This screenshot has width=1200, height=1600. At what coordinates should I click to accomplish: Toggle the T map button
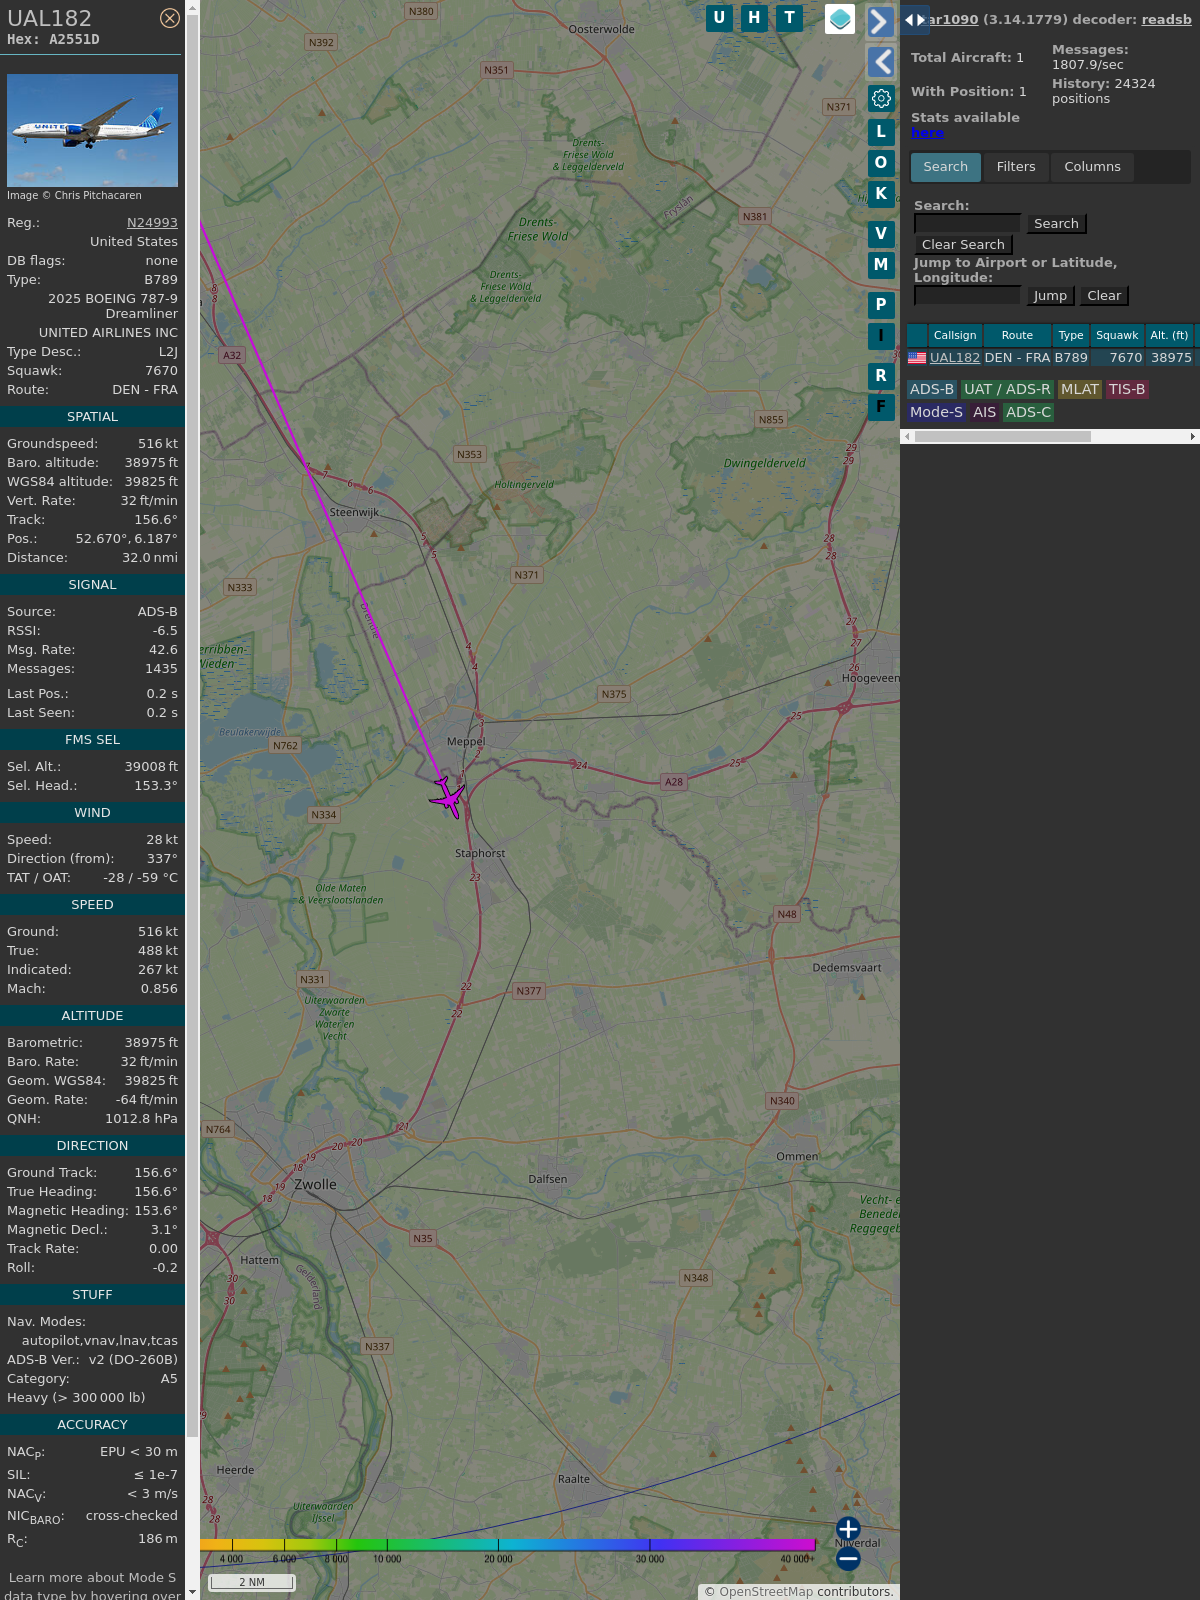(x=789, y=18)
